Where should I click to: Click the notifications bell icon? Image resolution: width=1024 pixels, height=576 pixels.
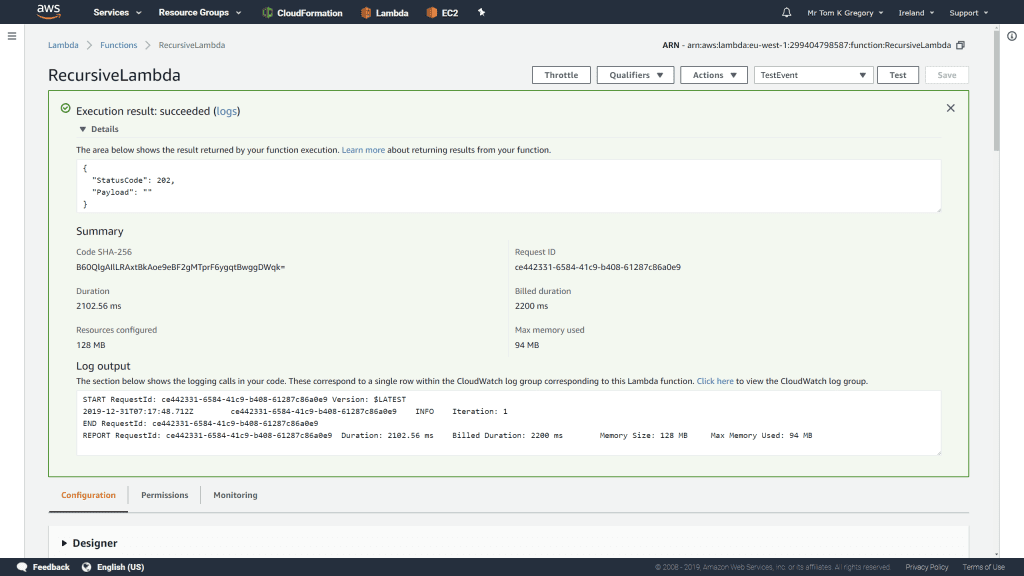[786, 13]
